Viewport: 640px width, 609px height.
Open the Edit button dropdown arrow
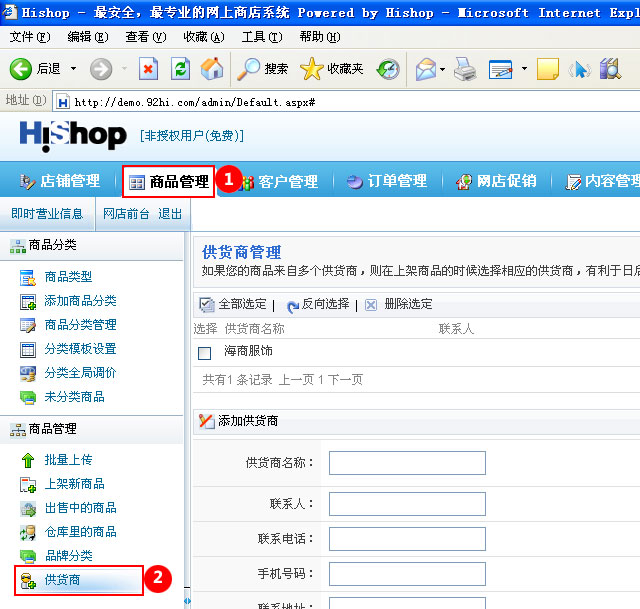(x=524, y=69)
